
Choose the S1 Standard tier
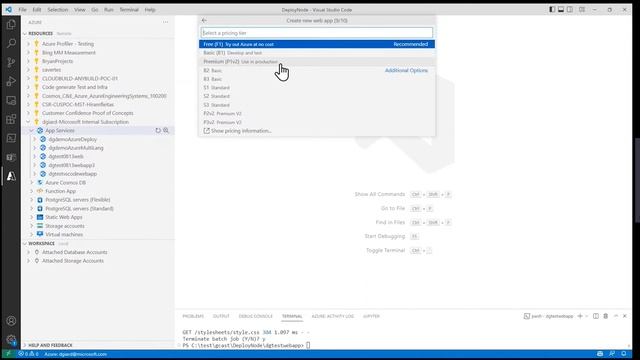click(x=317, y=88)
